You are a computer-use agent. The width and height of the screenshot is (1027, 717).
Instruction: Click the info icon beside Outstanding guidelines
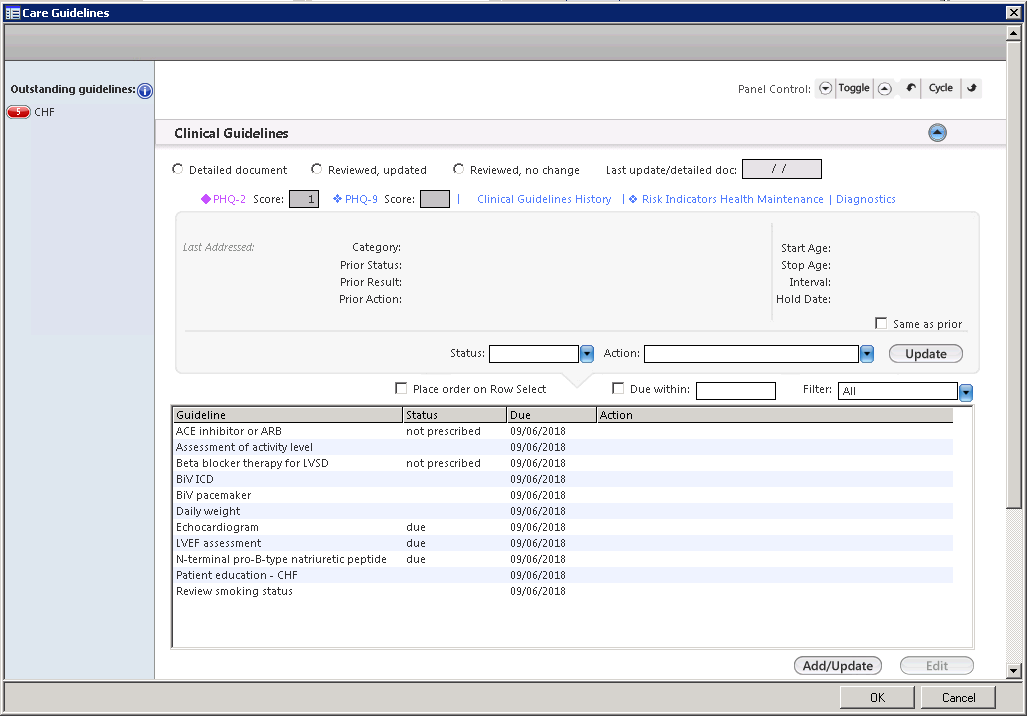click(x=145, y=91)
